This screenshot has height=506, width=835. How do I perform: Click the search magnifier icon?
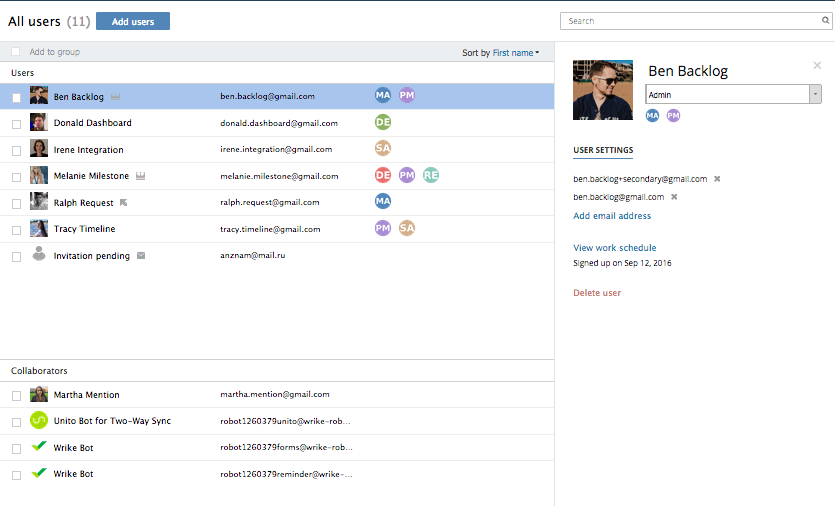[x=825, y=20]
